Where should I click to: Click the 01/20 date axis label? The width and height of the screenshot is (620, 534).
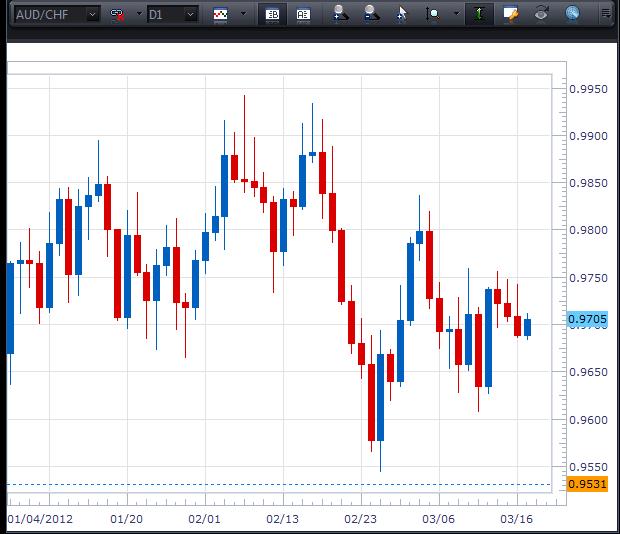click(127, 519)
